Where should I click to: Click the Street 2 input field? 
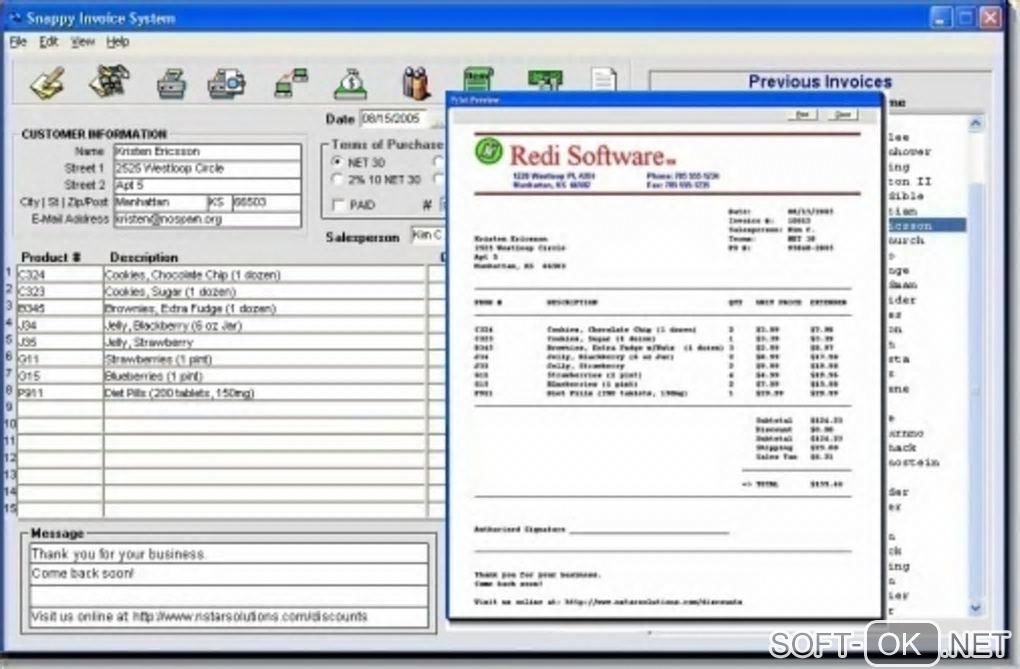(x=208, y=185)
